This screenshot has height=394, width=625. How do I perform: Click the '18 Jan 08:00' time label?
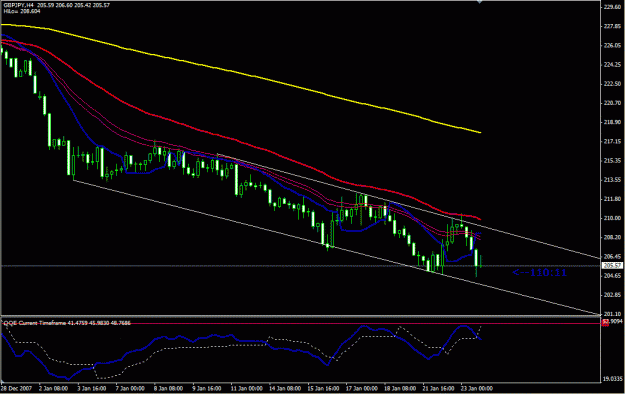click(400, 388)
